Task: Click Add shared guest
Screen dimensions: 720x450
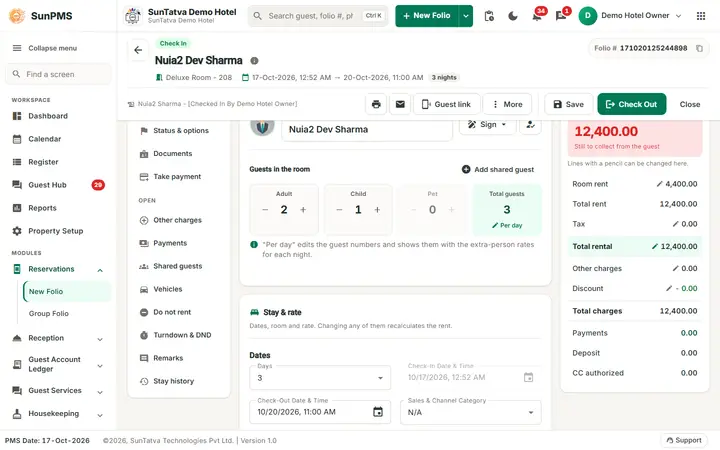Action: coord(498,169)
